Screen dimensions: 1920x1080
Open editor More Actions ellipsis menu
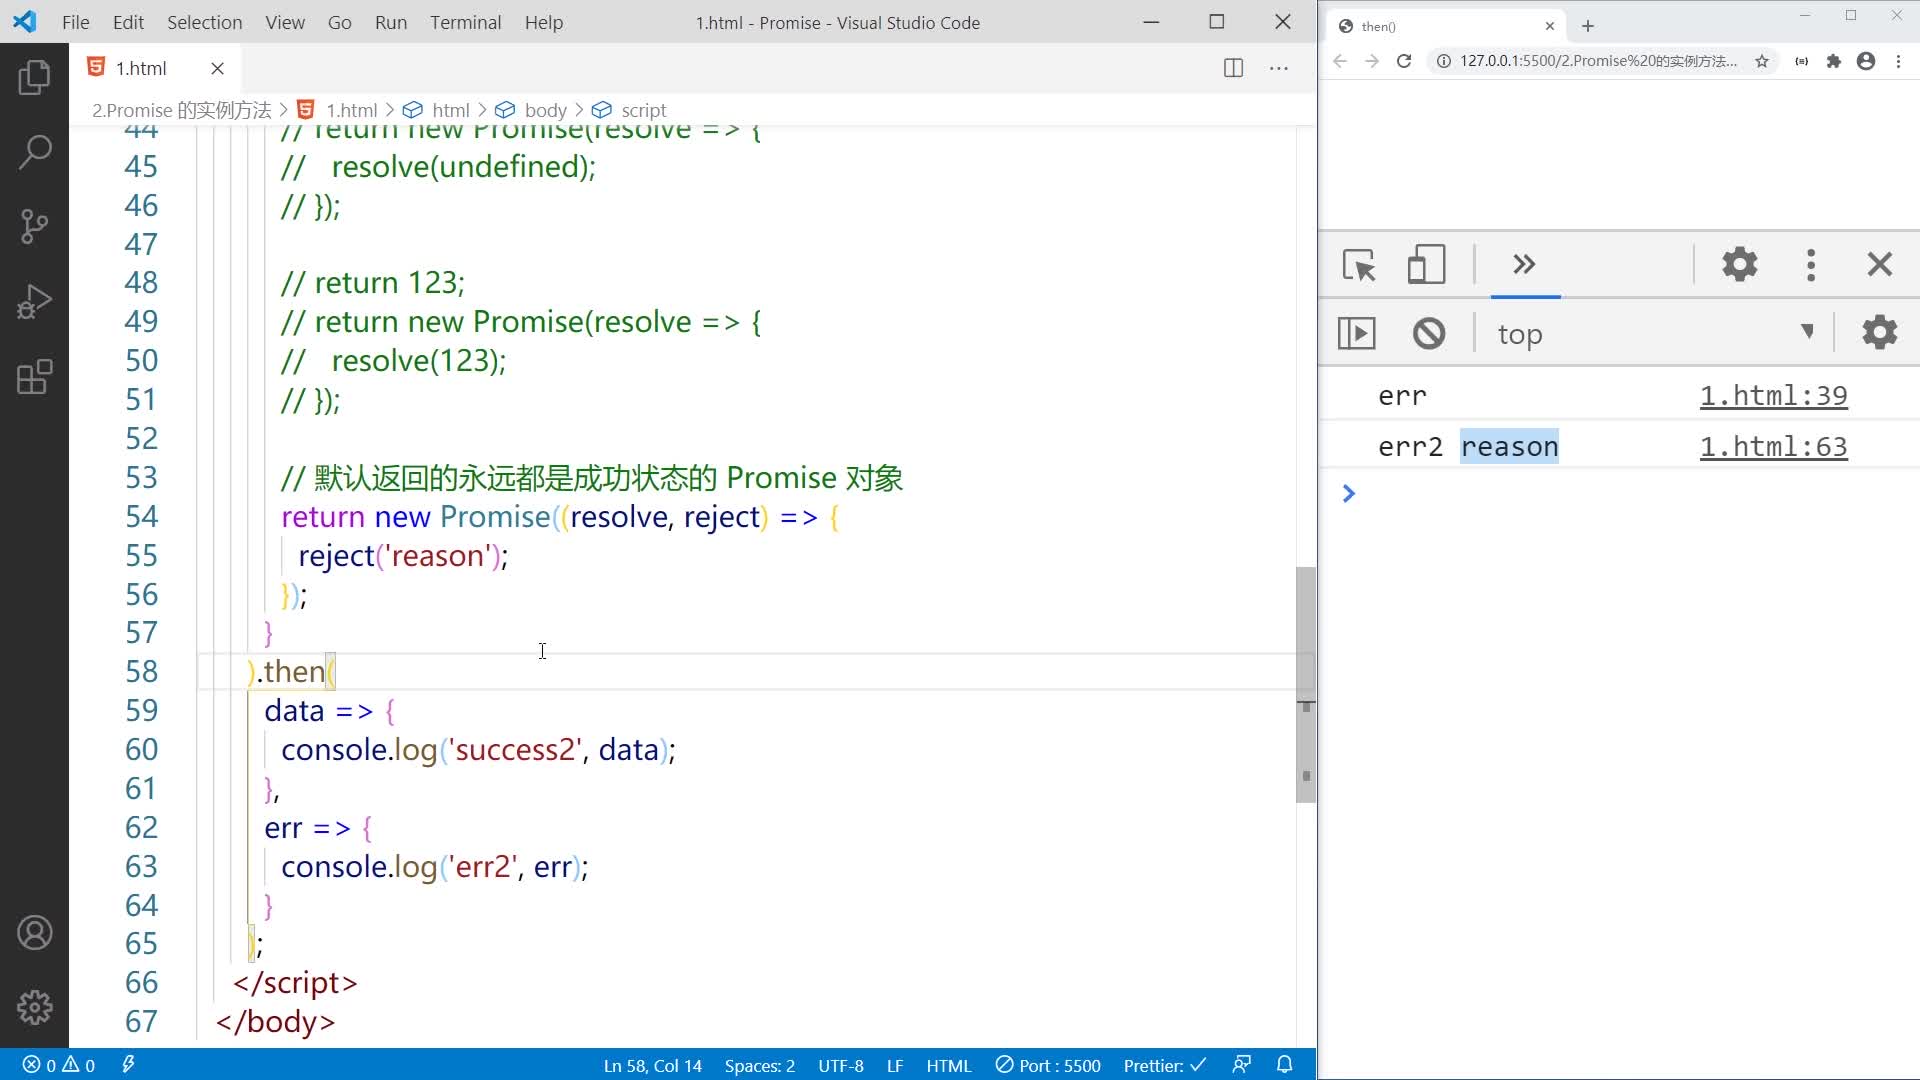[x=1278, y=68]
